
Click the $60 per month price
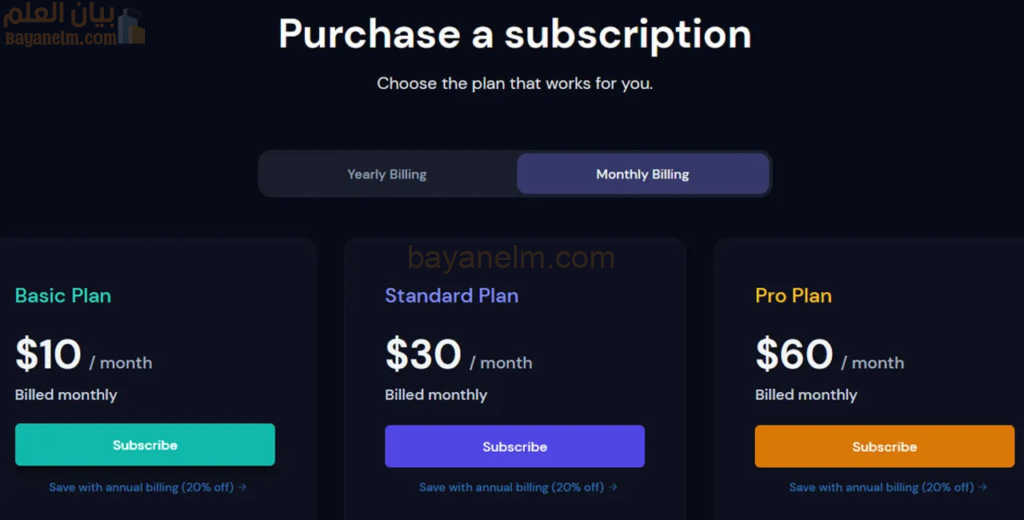coord(829,356)
